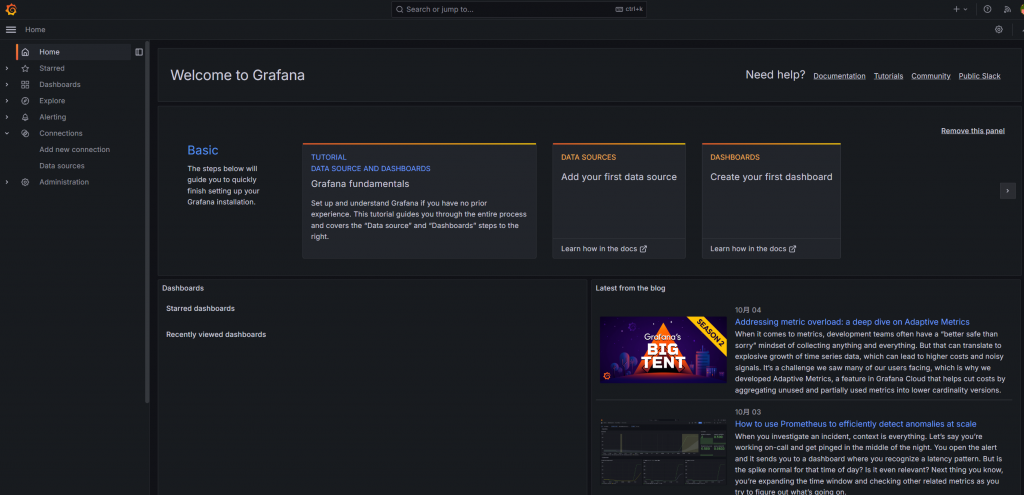Image resolution: width=1024 pixels, height=495 pixels.
Task: Click Create your first dashboard card
Action: 771,201
